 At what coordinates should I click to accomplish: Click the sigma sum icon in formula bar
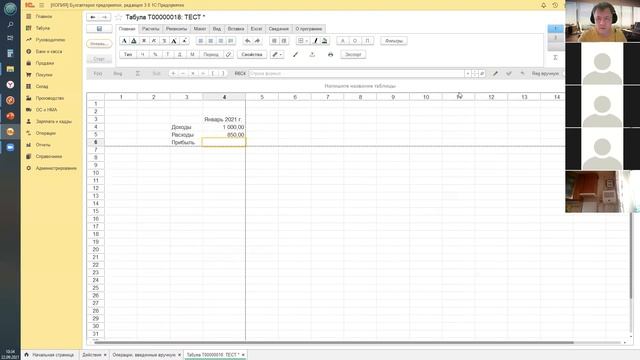(x=138, y=73)
